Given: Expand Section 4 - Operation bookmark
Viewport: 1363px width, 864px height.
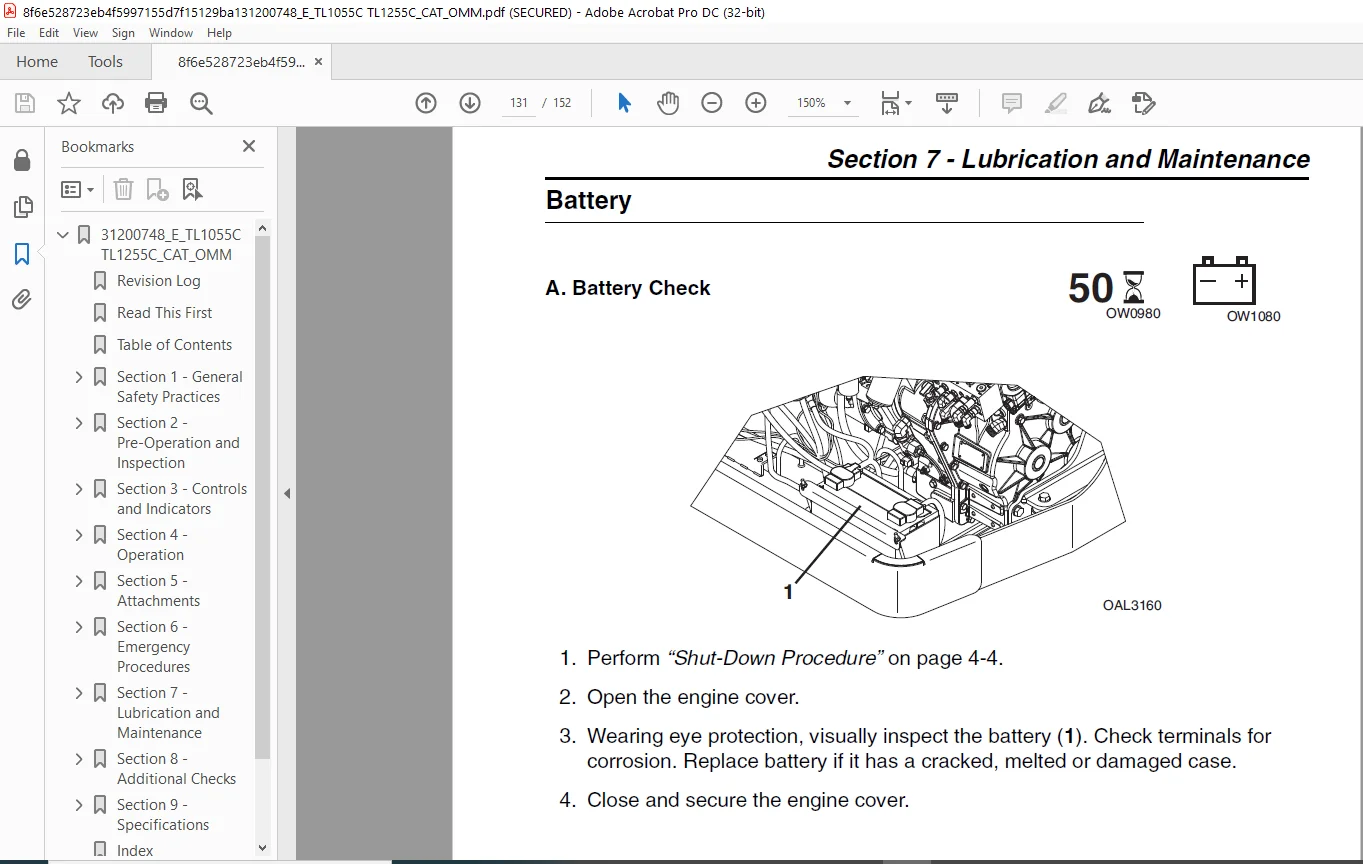Looking at the screenshot, I should pyautogui.click(x=79, y=535).
